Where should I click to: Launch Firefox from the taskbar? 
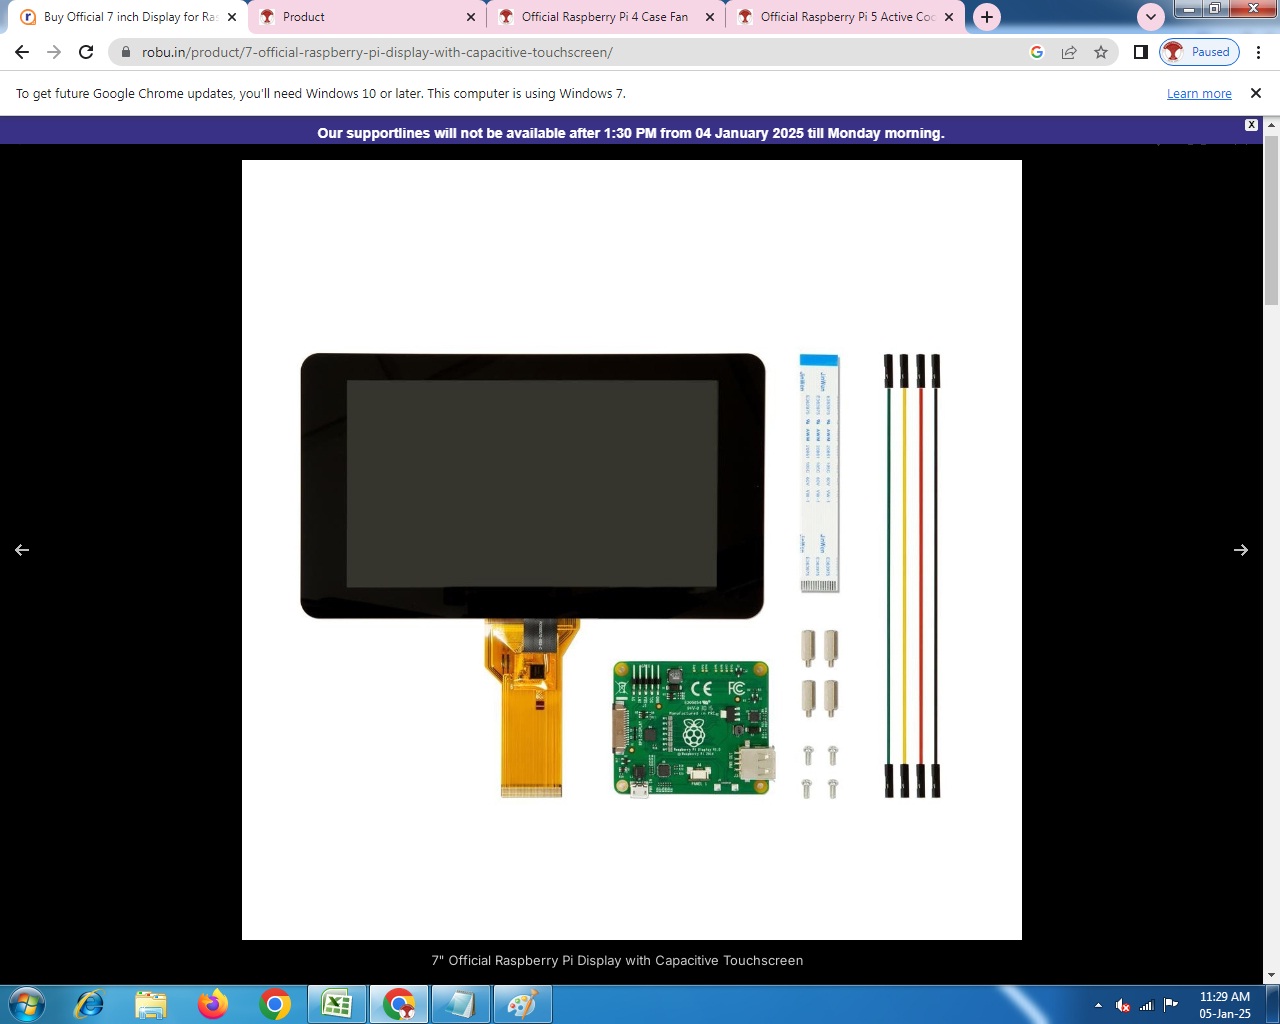(x=213, y=1004)
